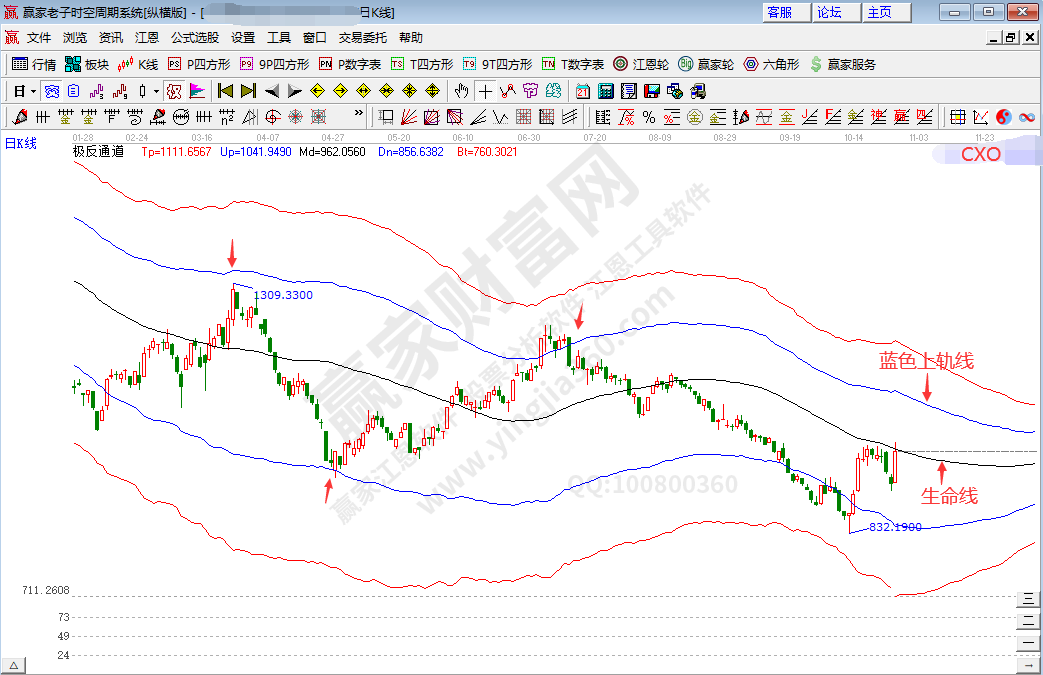The width and height of the screenshot is (1043, 675).
Task: Click the triangle button at bottom-left corner
Action: coord(14,665)
